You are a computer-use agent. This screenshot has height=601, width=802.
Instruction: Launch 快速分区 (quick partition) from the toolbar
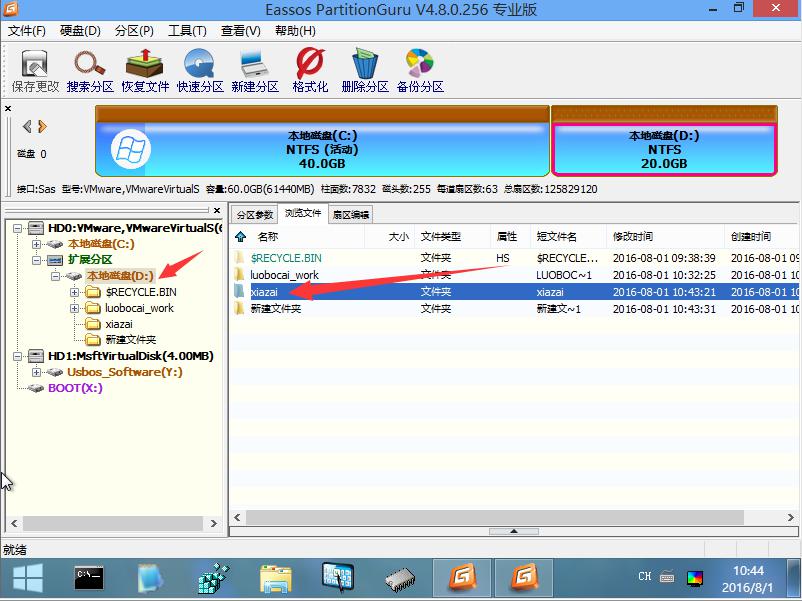point(202,68)
